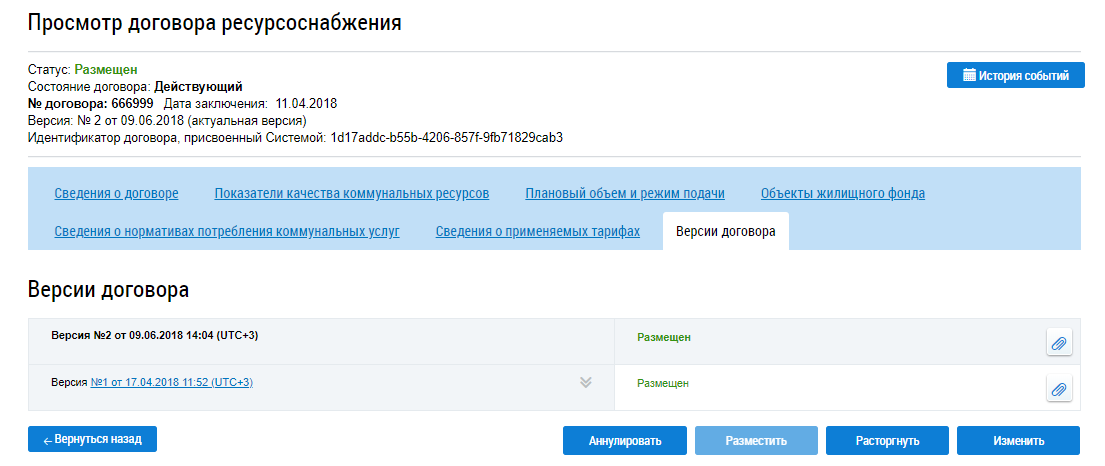The width and height of the screenshot is (1105, 466).
Task: Open version link №1 от 17.04.2018
Action: point(171,383)
